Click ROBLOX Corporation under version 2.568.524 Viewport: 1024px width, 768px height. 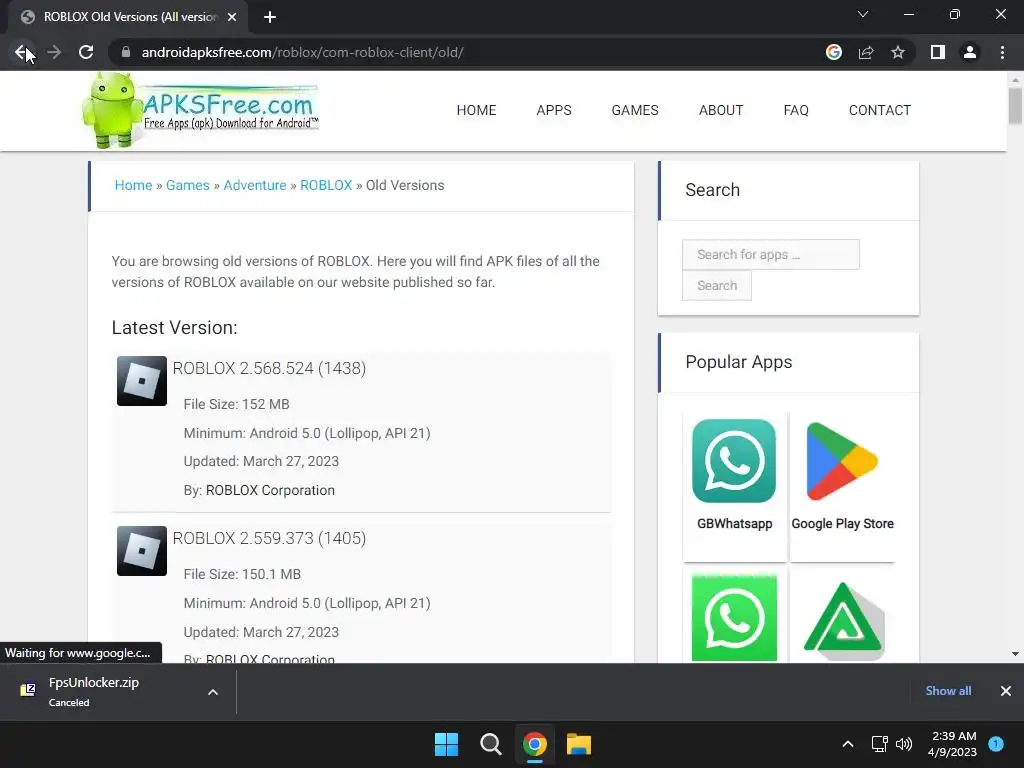pos(270,490)
